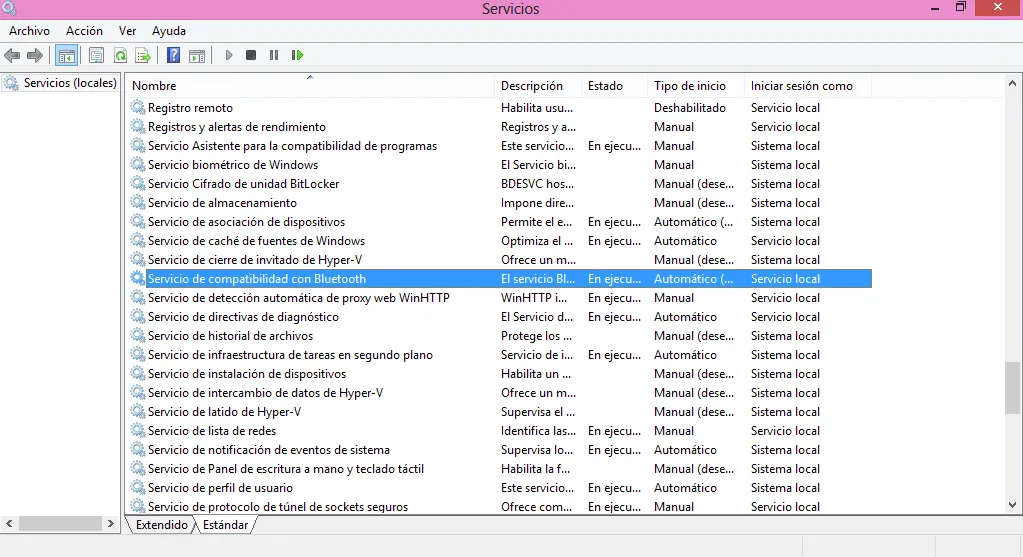The image size is (1023, 557).
Task: Select Registros y alertas de rendimiento
Action: click(237, 127)
